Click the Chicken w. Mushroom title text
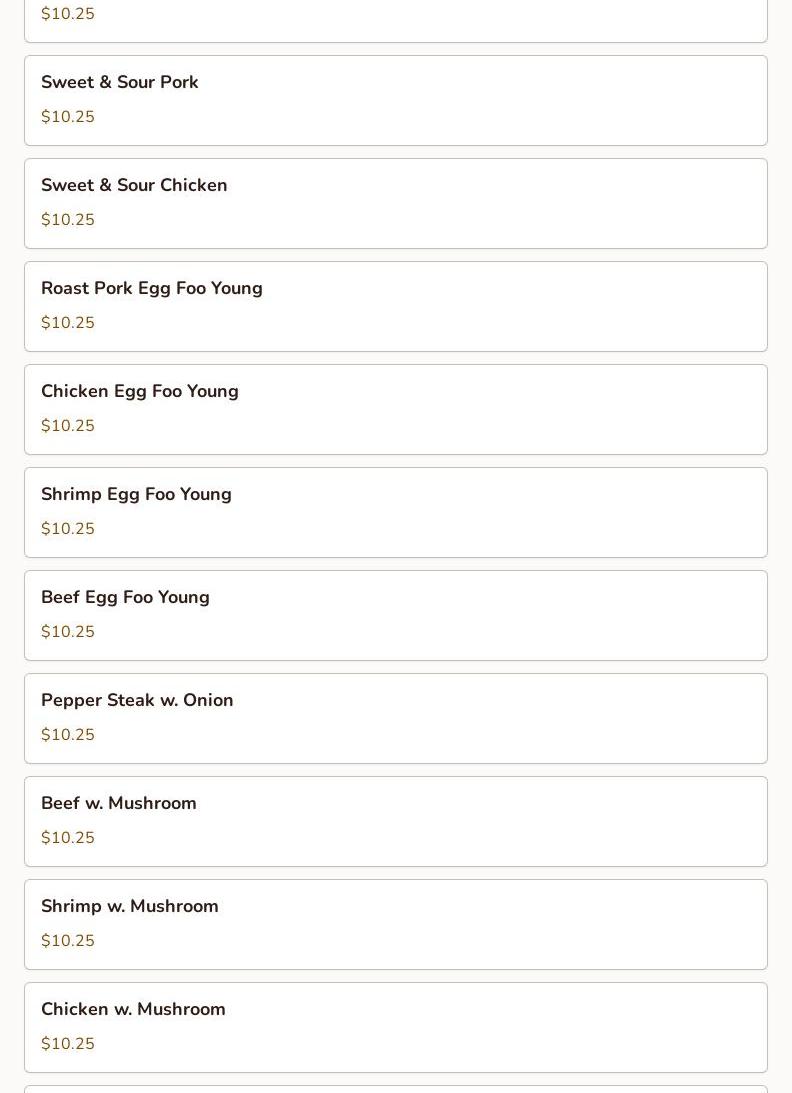The height and width of the screenshot is (1093, 792). [x=133, y=1009]
